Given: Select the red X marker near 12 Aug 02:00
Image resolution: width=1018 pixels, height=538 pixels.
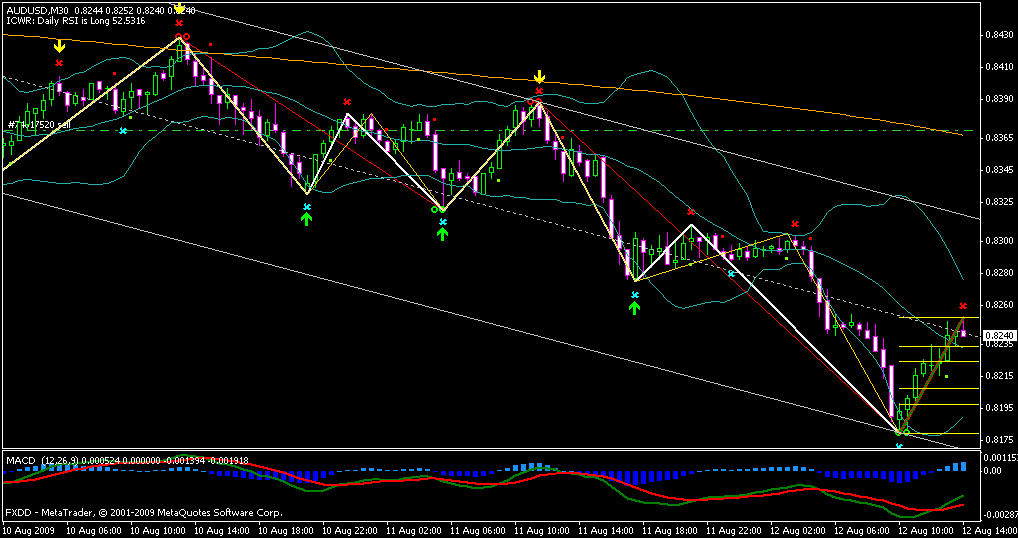Looking at the screenshot, I should [x=794, y=224].
